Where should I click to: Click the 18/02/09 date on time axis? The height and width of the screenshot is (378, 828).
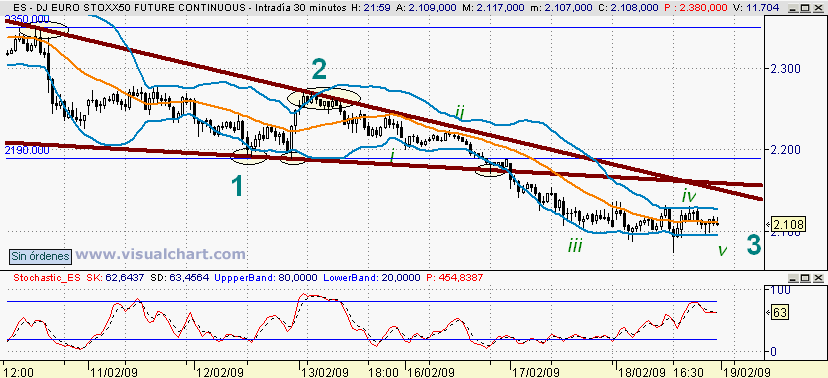[642, 372]
